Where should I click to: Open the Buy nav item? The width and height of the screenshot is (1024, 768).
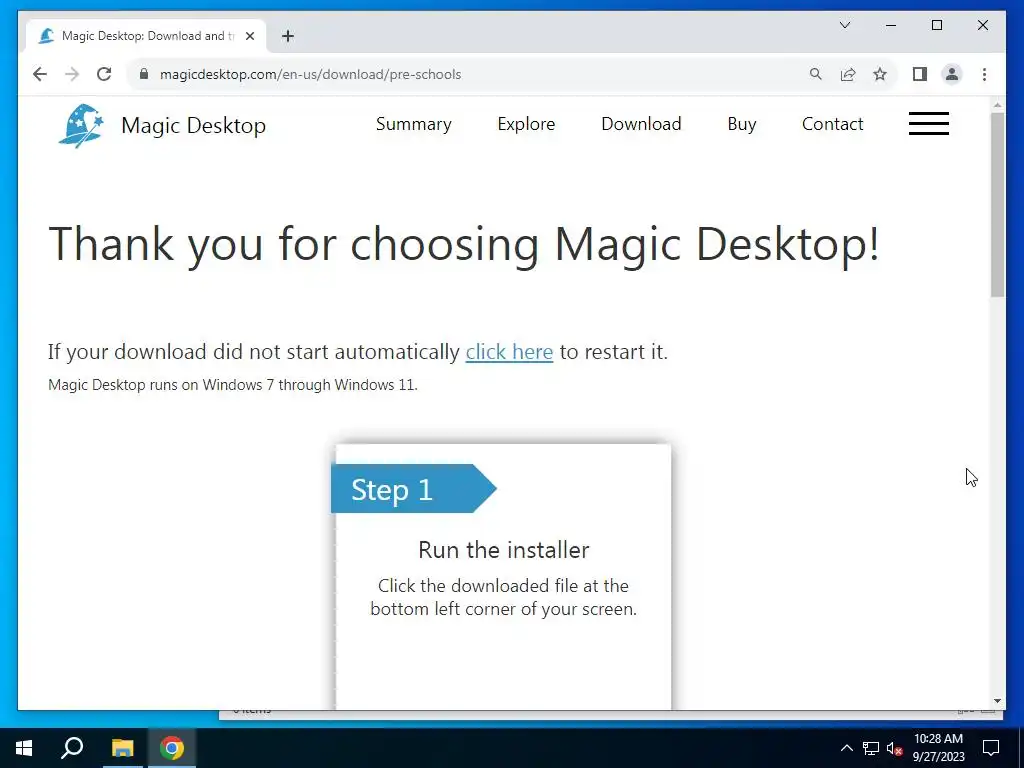point(741,123)
